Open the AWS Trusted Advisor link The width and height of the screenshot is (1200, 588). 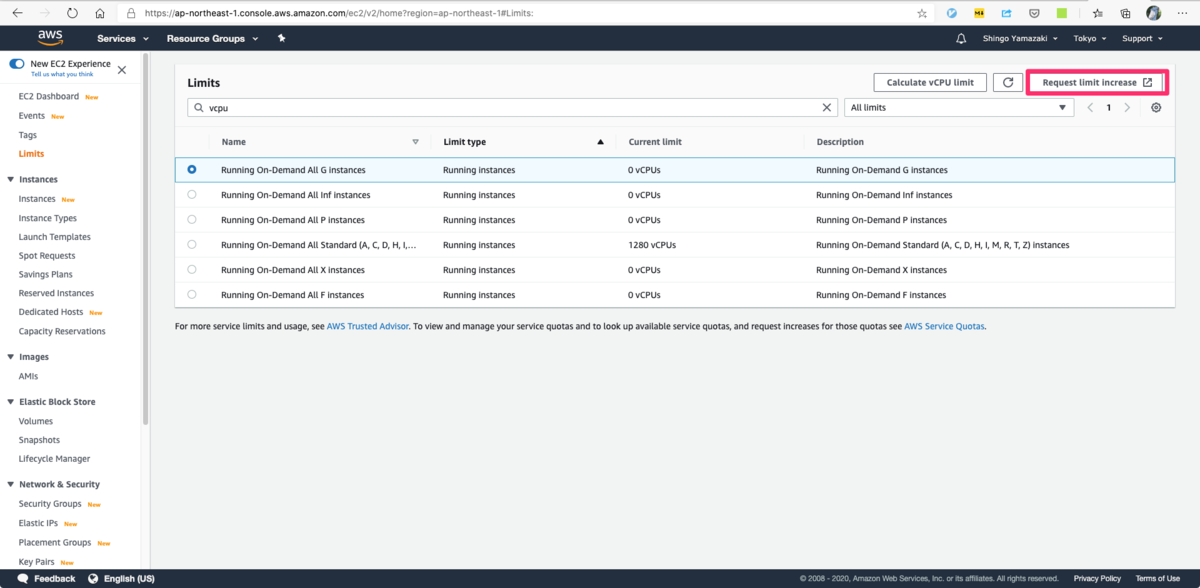(367, 326)
